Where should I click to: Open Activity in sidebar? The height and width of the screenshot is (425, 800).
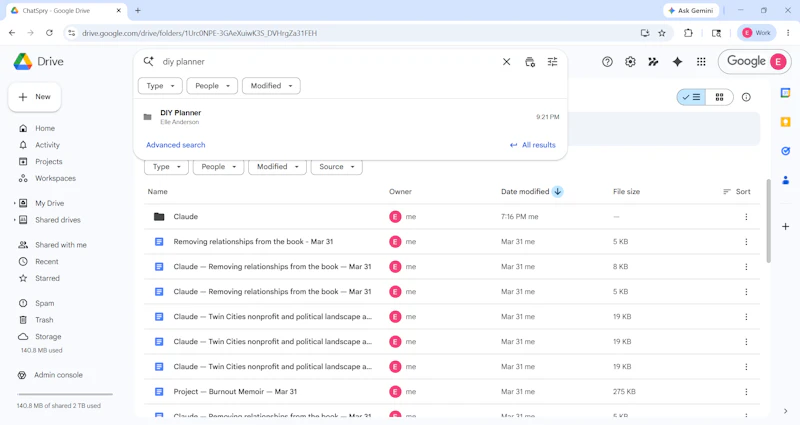[x=47, y=145]
